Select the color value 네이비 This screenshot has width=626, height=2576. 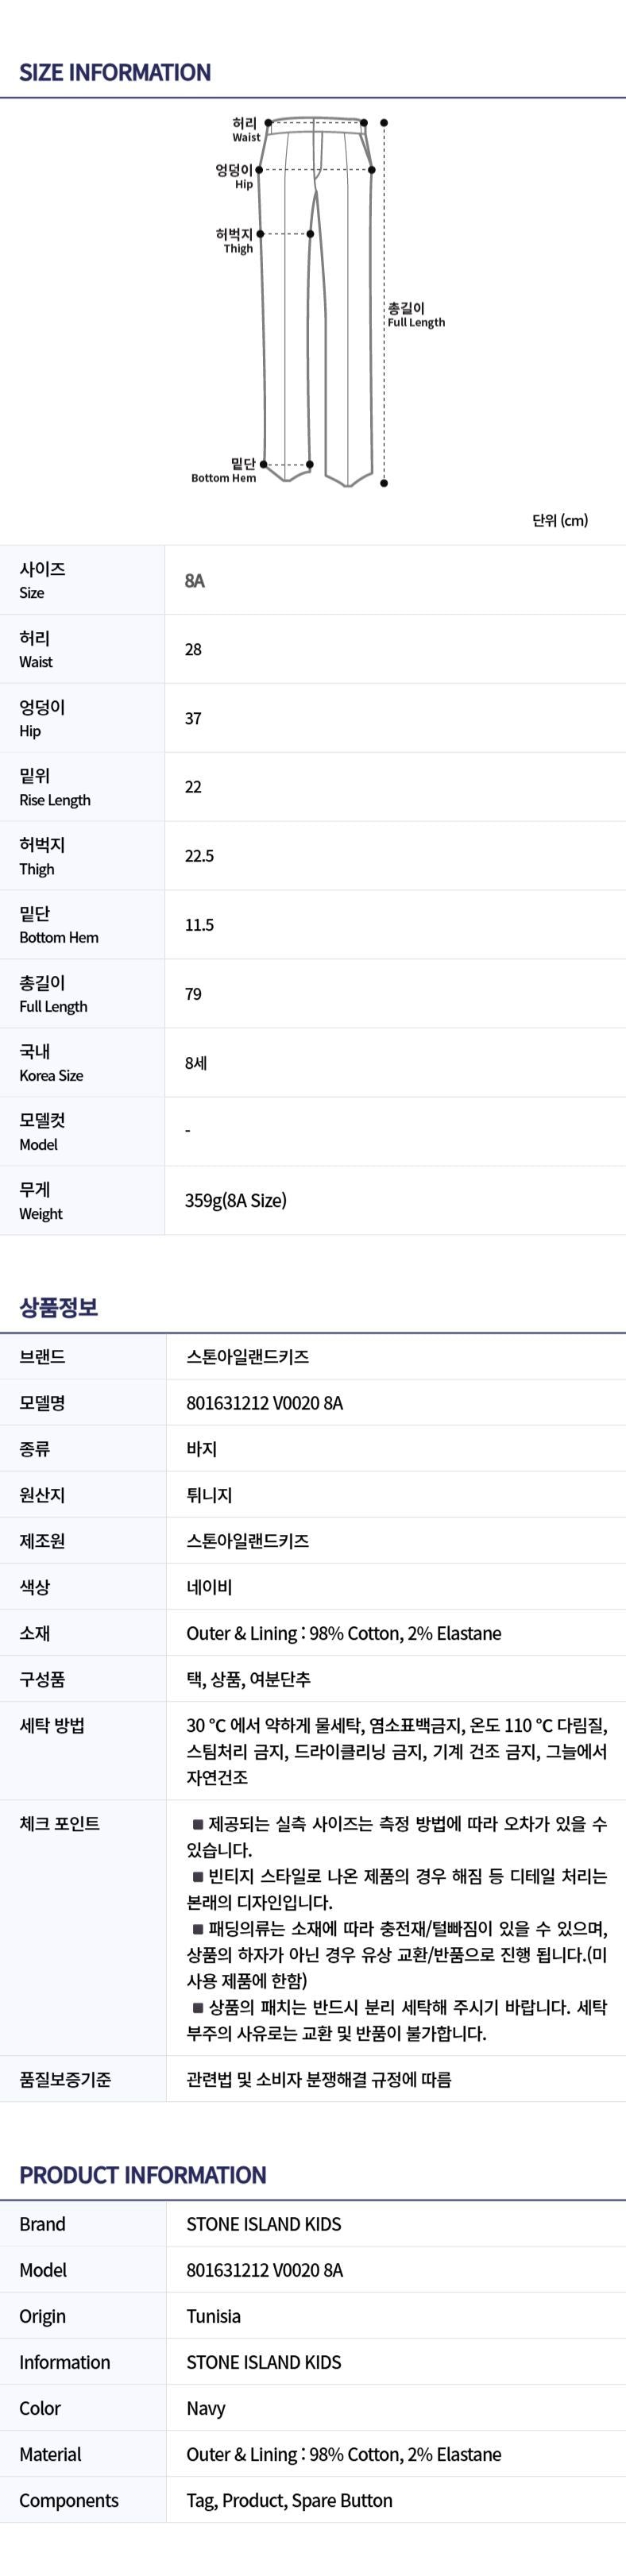pos(209,1587)
